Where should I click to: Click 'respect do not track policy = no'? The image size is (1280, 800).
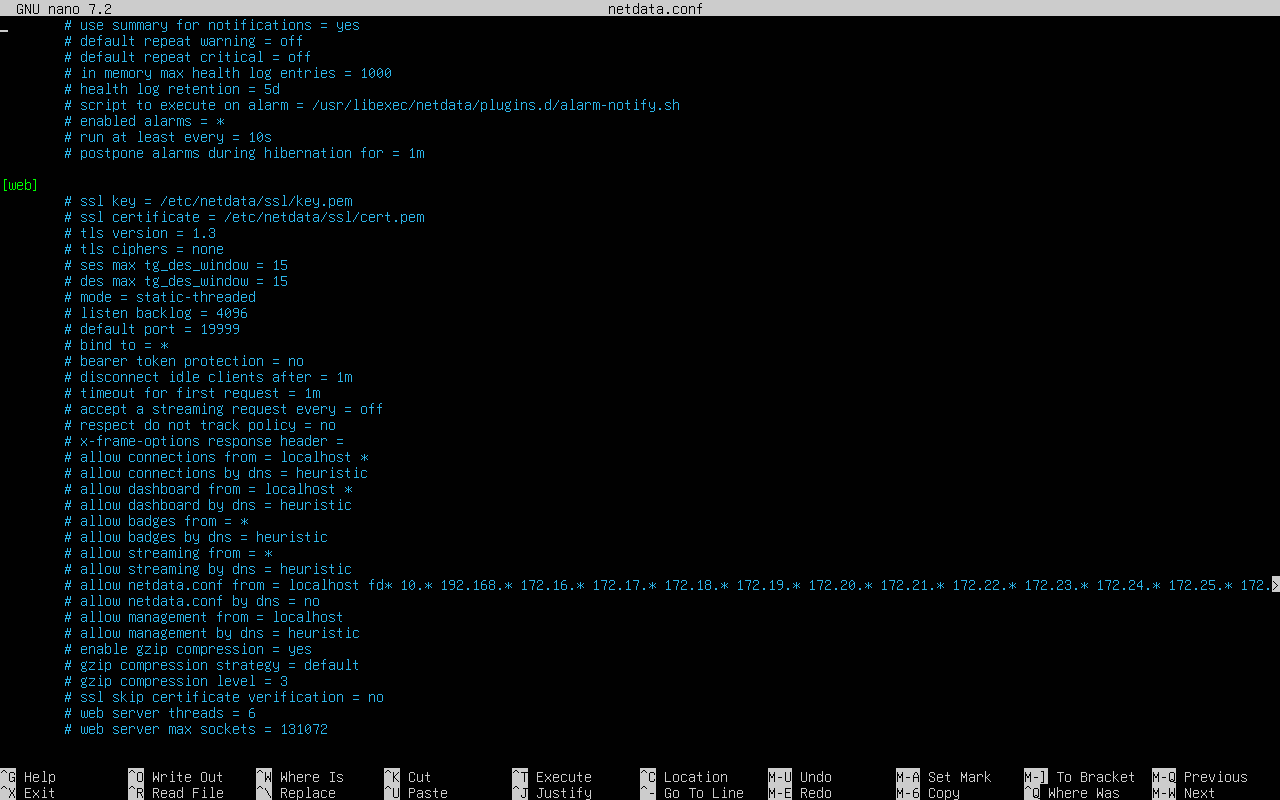tap(200, 425)
